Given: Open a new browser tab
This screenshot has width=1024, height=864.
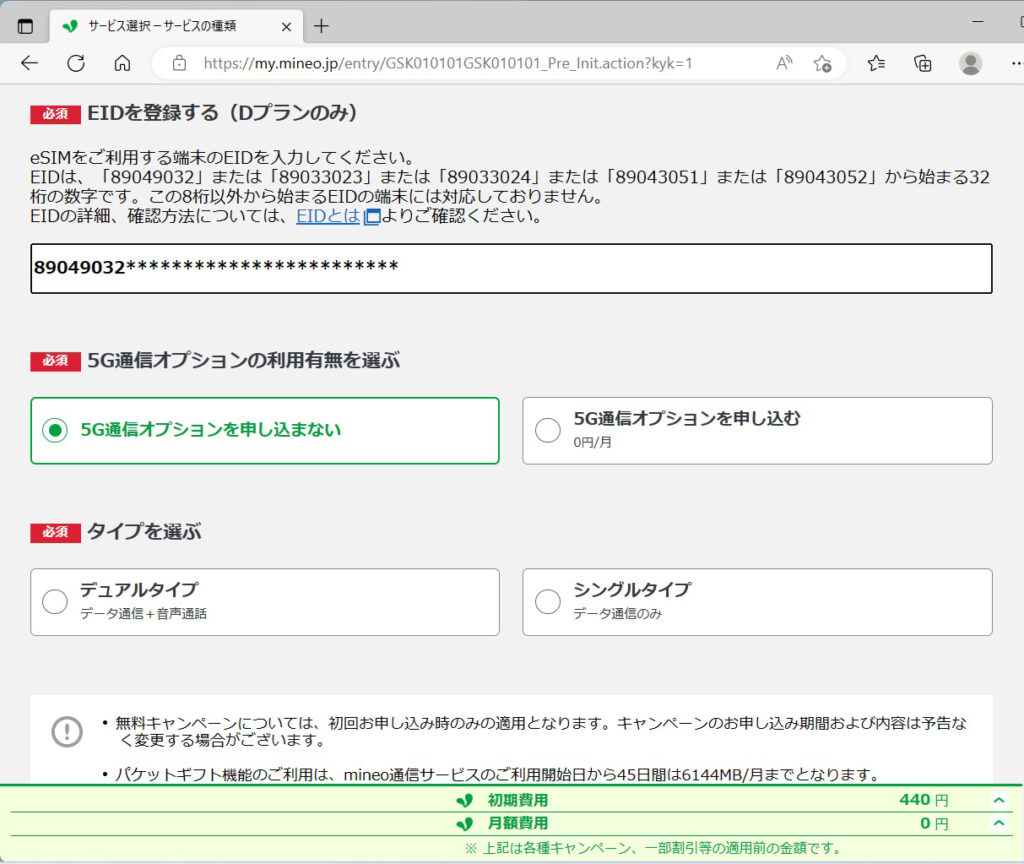Looking at the screenshot, I should pos(321,26).
